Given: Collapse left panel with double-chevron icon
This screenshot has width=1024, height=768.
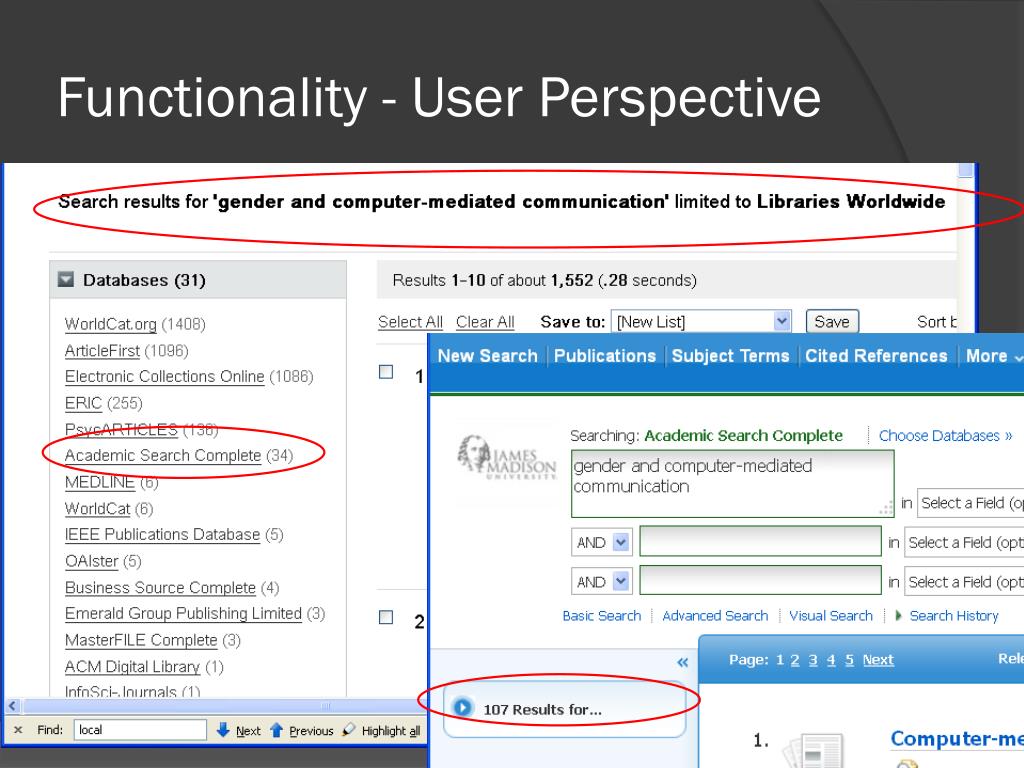Looking at the screenshot, I should [682, 662].
